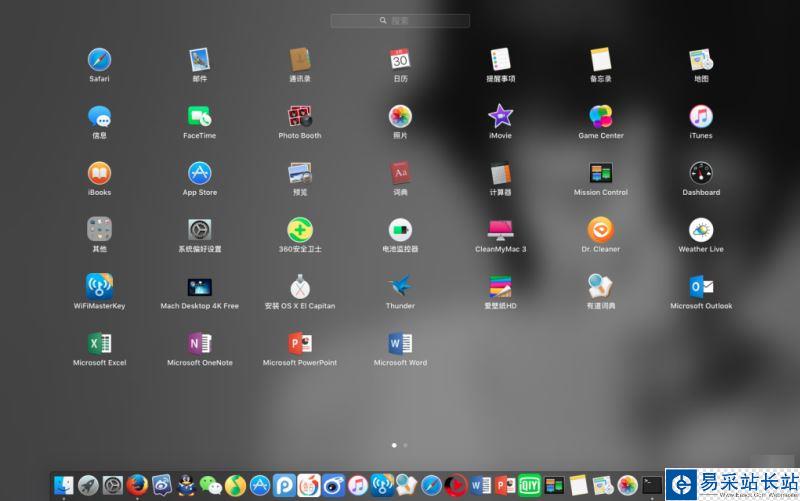
Task: Open iTunes music icon in Dock
Action: point(358,485)
